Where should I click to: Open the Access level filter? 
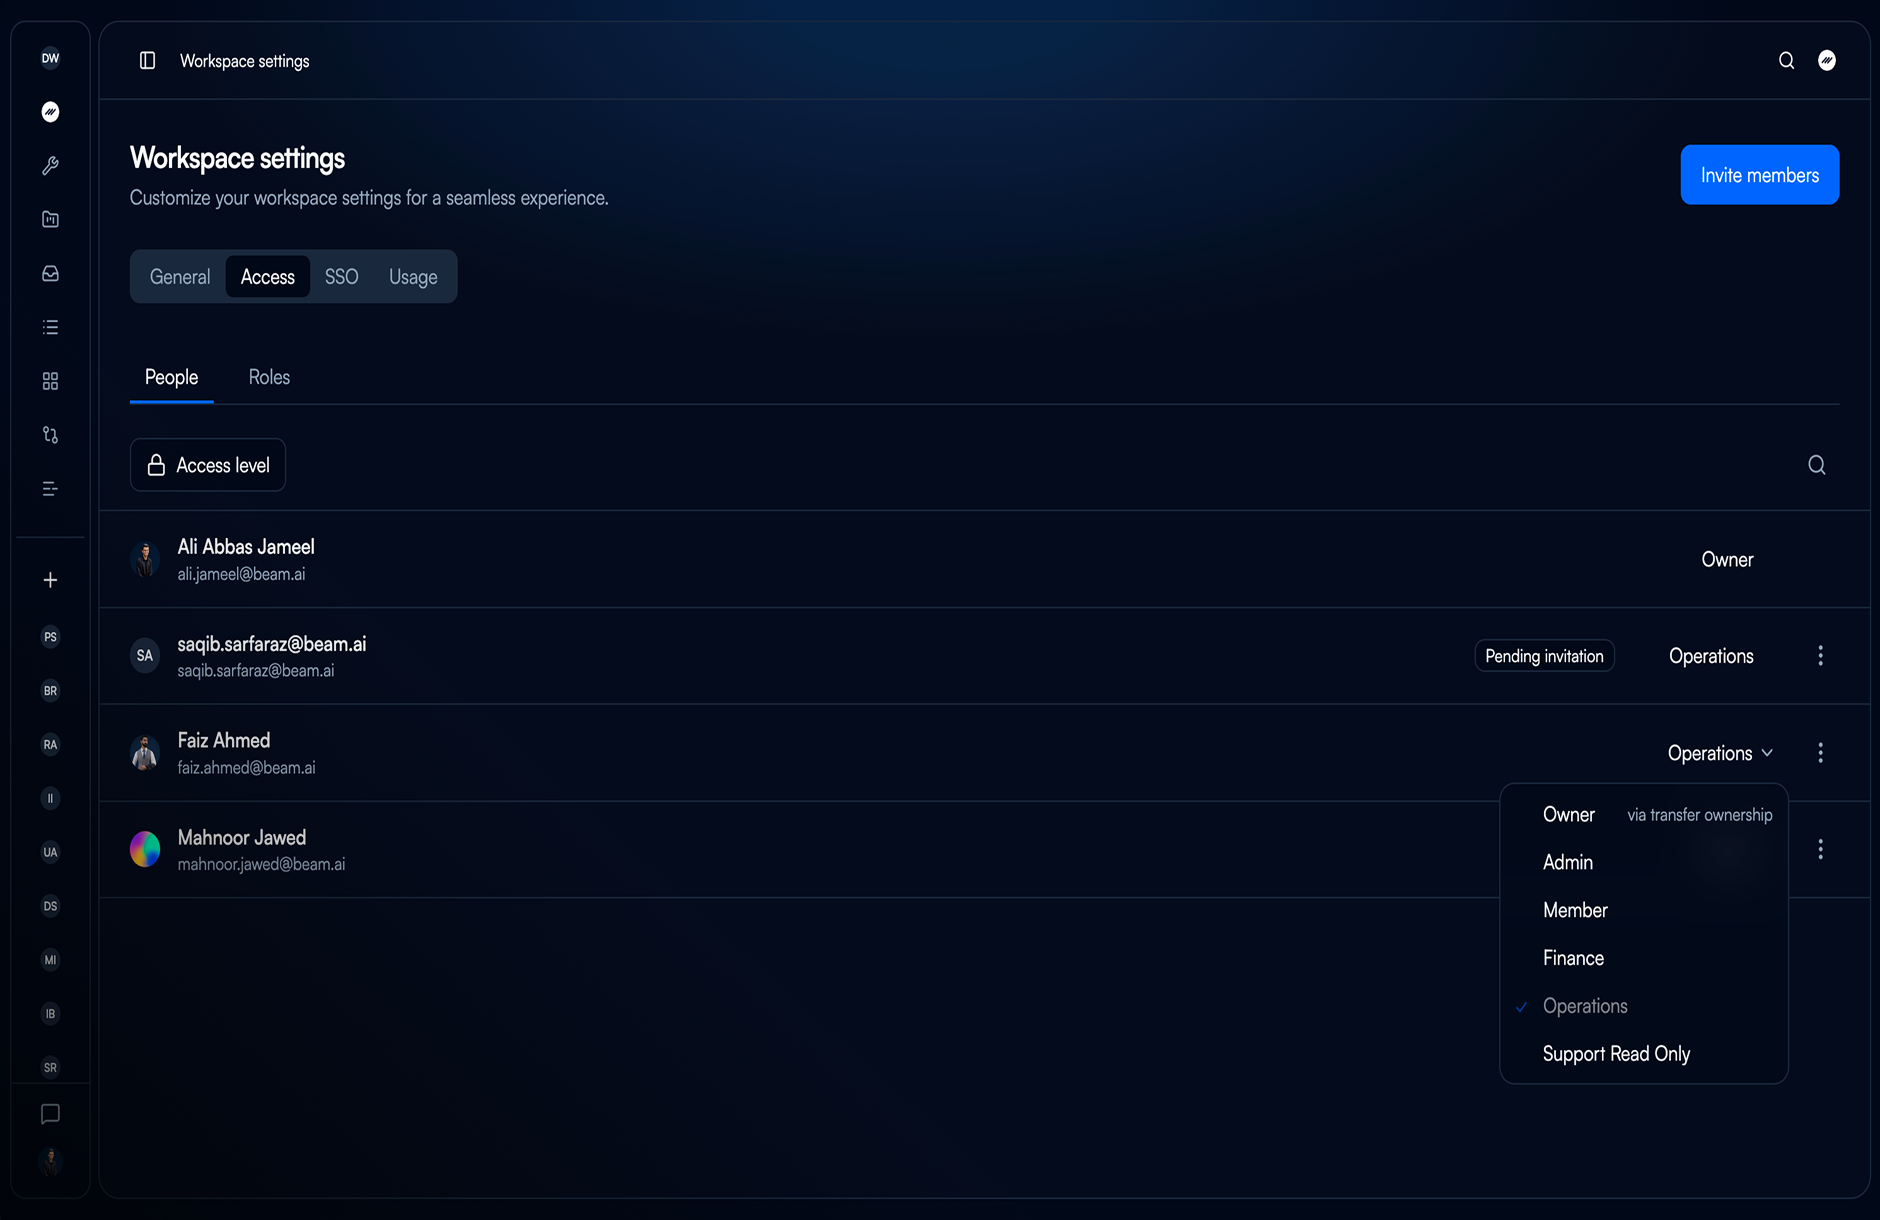(x=208, y=465)
